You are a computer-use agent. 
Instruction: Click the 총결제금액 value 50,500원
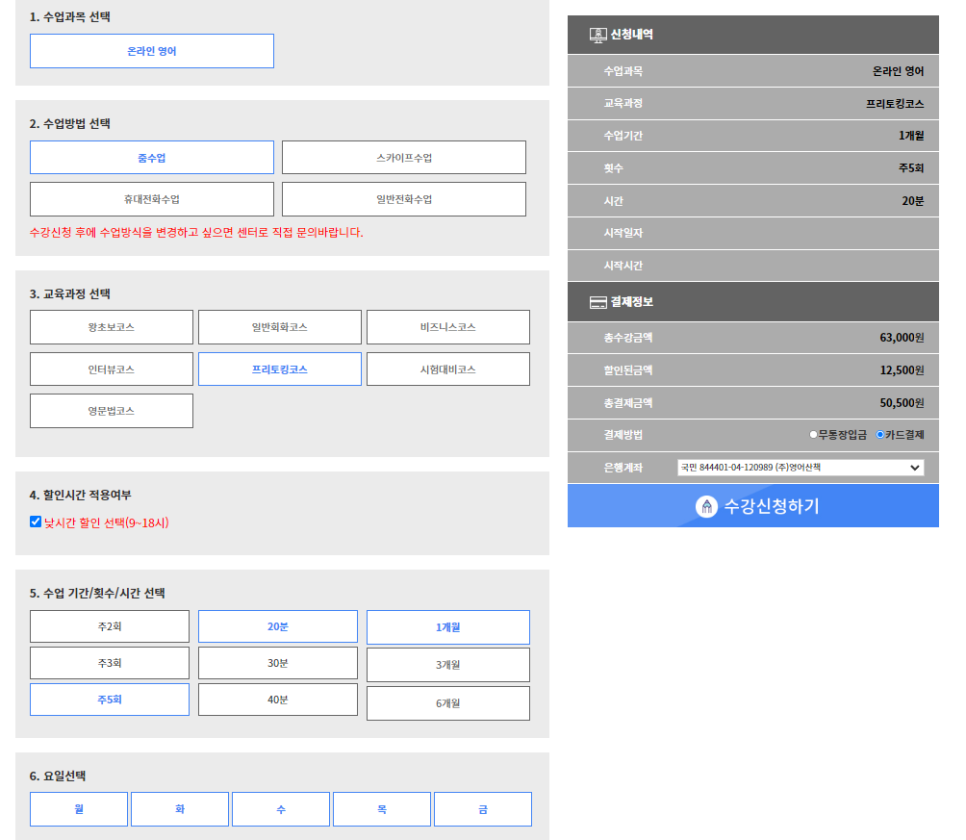coord(902,403)
